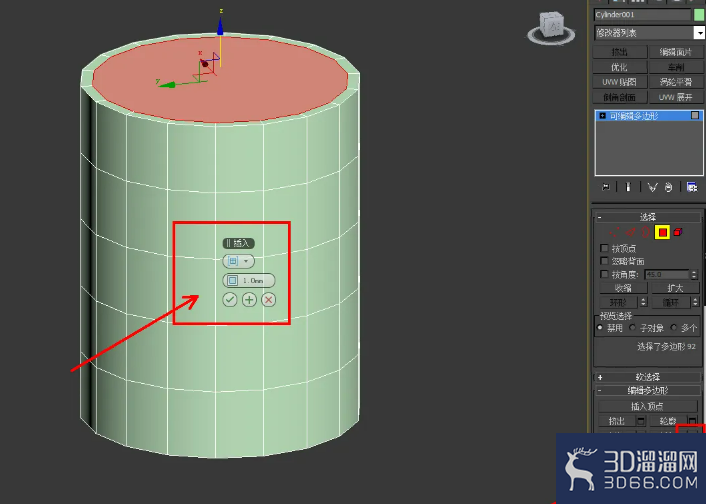Click the 环形 ring selection button
The height and width of the screenshot is (504, 706).
pyautogui.click(x=619, y=302)
